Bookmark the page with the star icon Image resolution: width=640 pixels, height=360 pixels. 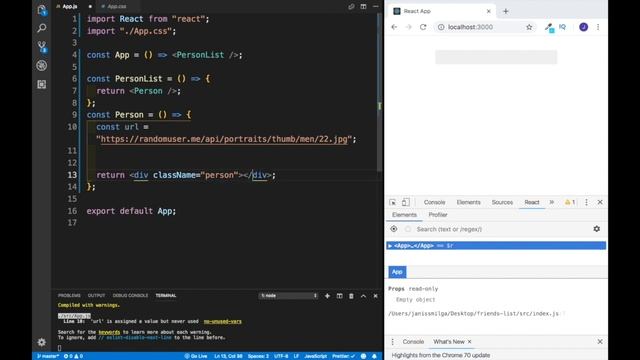pyautogui.click(x=529, y=27)
